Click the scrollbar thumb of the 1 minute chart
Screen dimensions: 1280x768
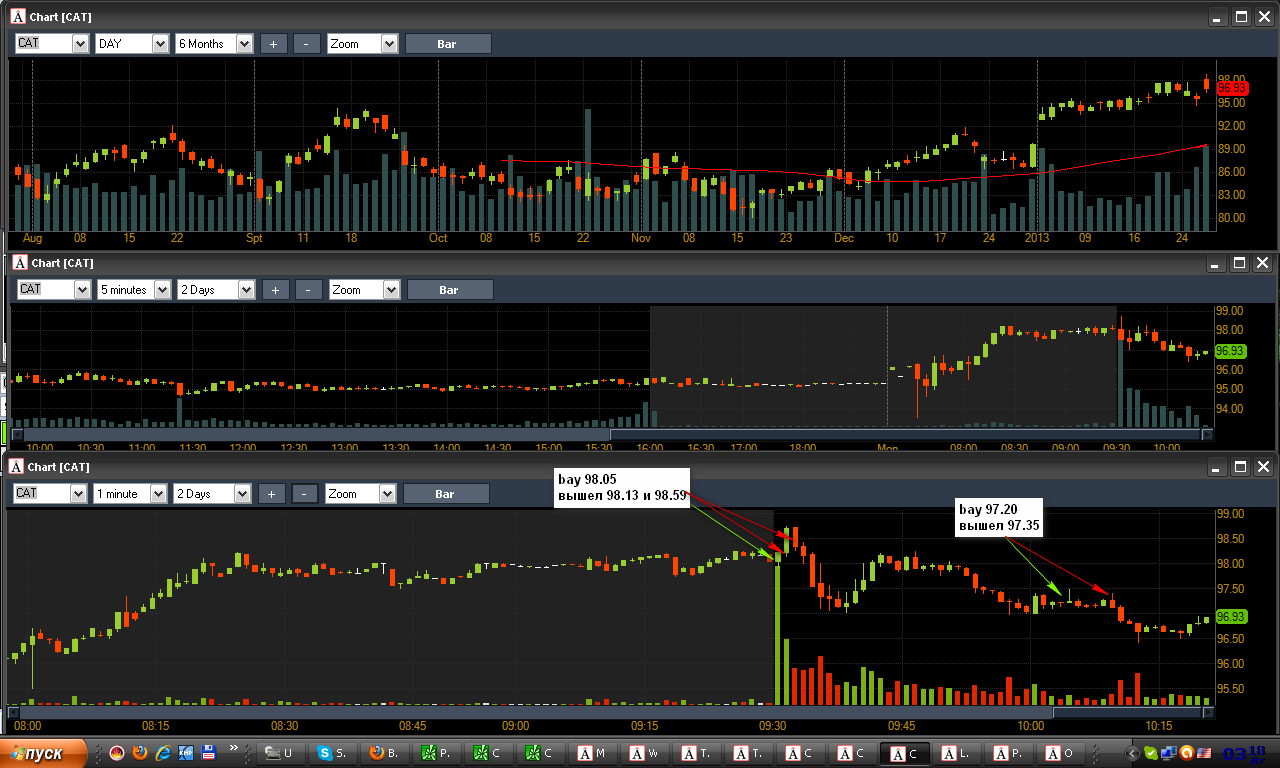click(x=1126, y=712)
